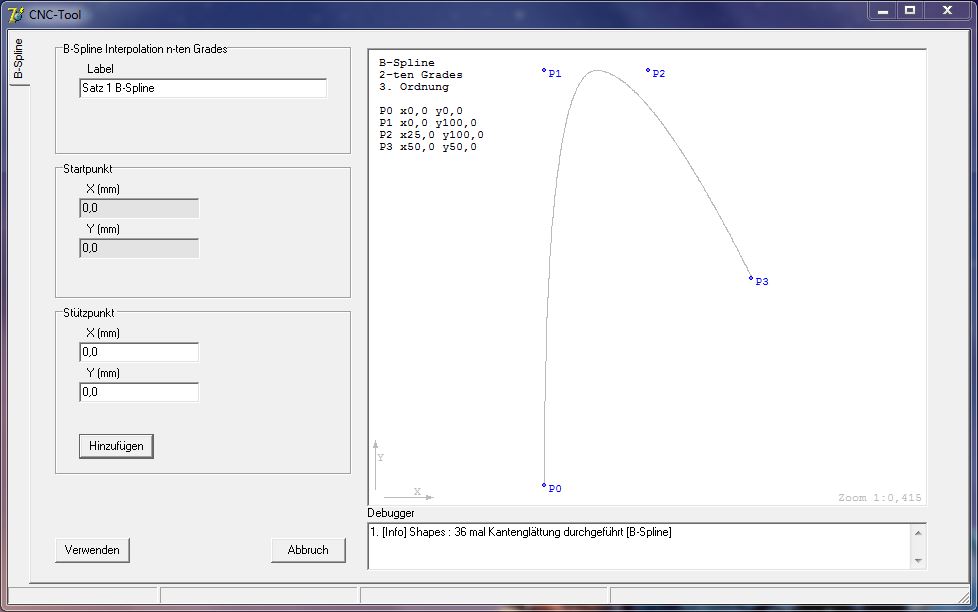Screen dimensions: 978x612
Task: Switch to the B-Spline vertical tab
Action: point(18,60)
